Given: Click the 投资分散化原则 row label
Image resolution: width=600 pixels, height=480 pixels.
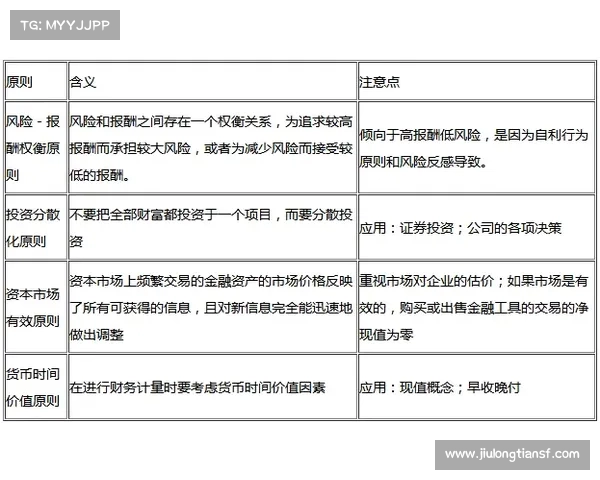Looking at the screenshot, I should coord(33,227).
